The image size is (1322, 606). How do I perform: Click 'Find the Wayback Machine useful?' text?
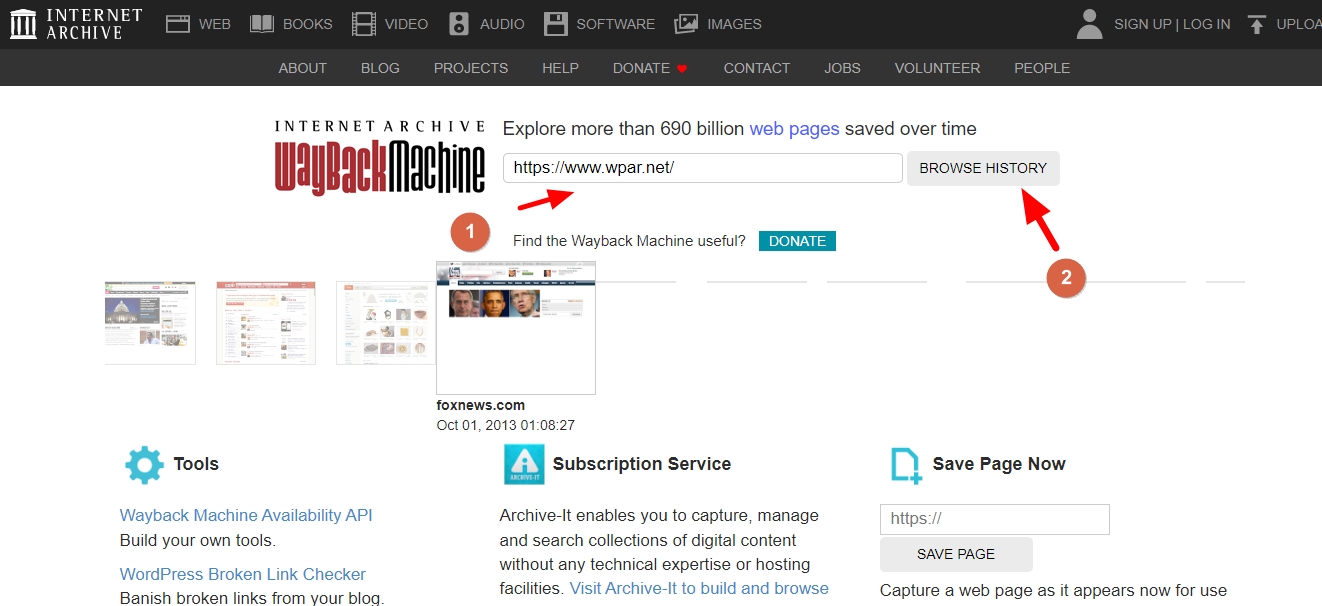pyautogui.click(x=629, y=241)
